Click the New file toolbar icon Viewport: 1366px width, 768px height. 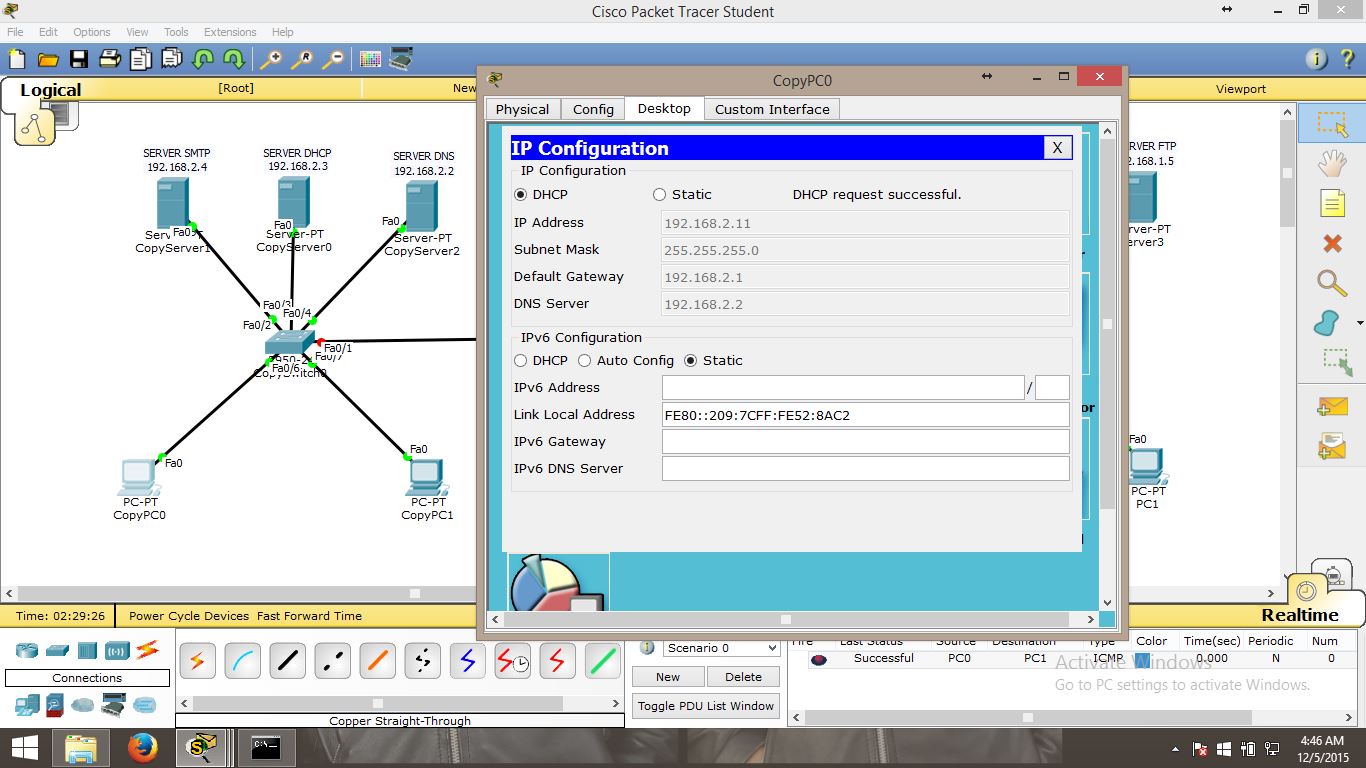16,59
